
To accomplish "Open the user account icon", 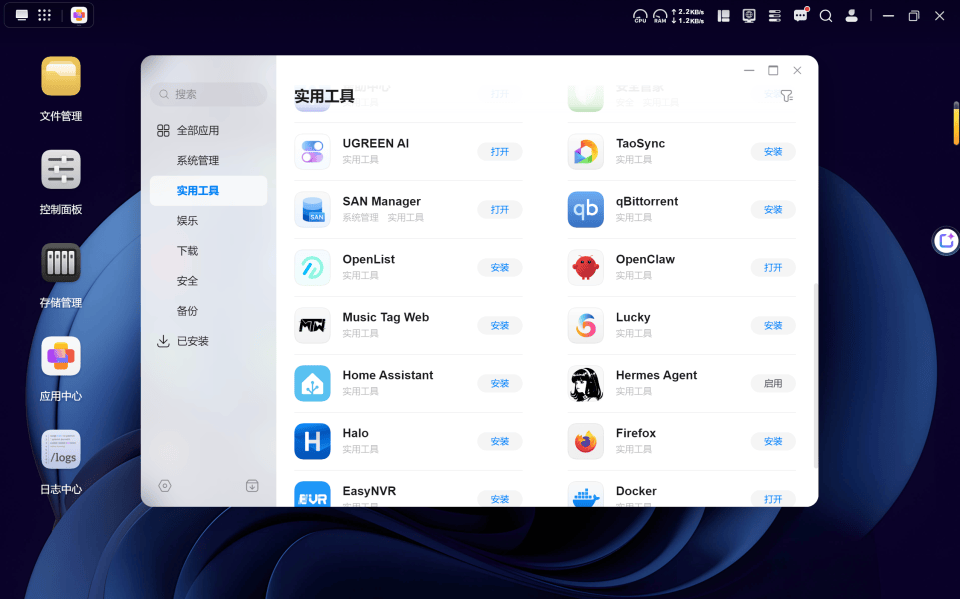I will pyautogui.click(x=852, y=16).
